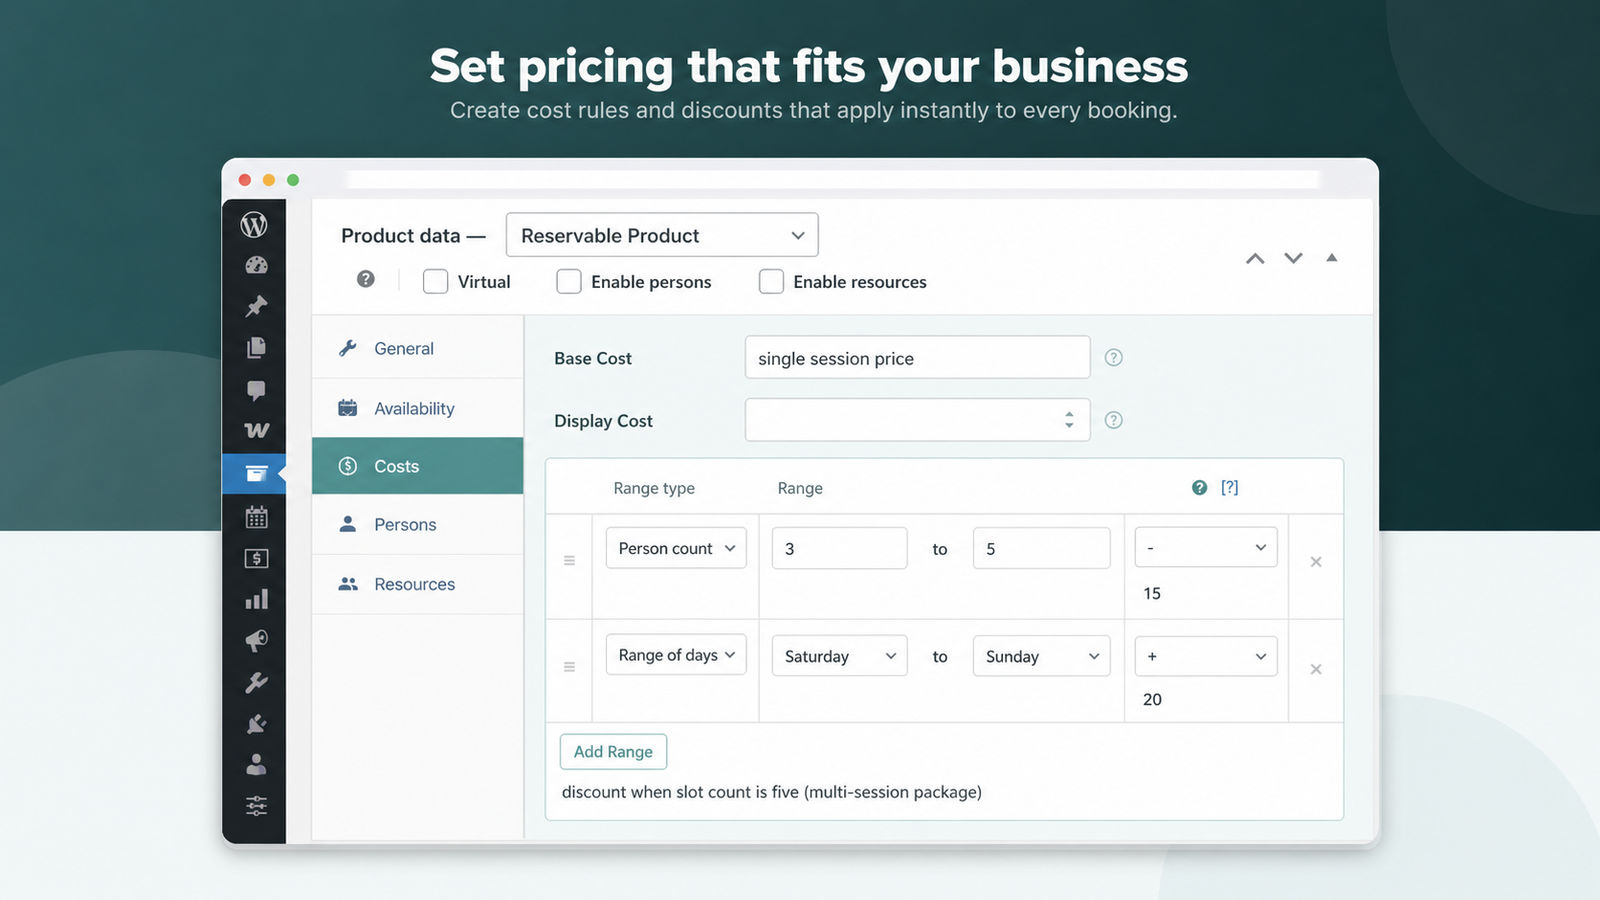Click the Base Cost input field
This screenshot has height=900, width=1600.
[917, 357]
